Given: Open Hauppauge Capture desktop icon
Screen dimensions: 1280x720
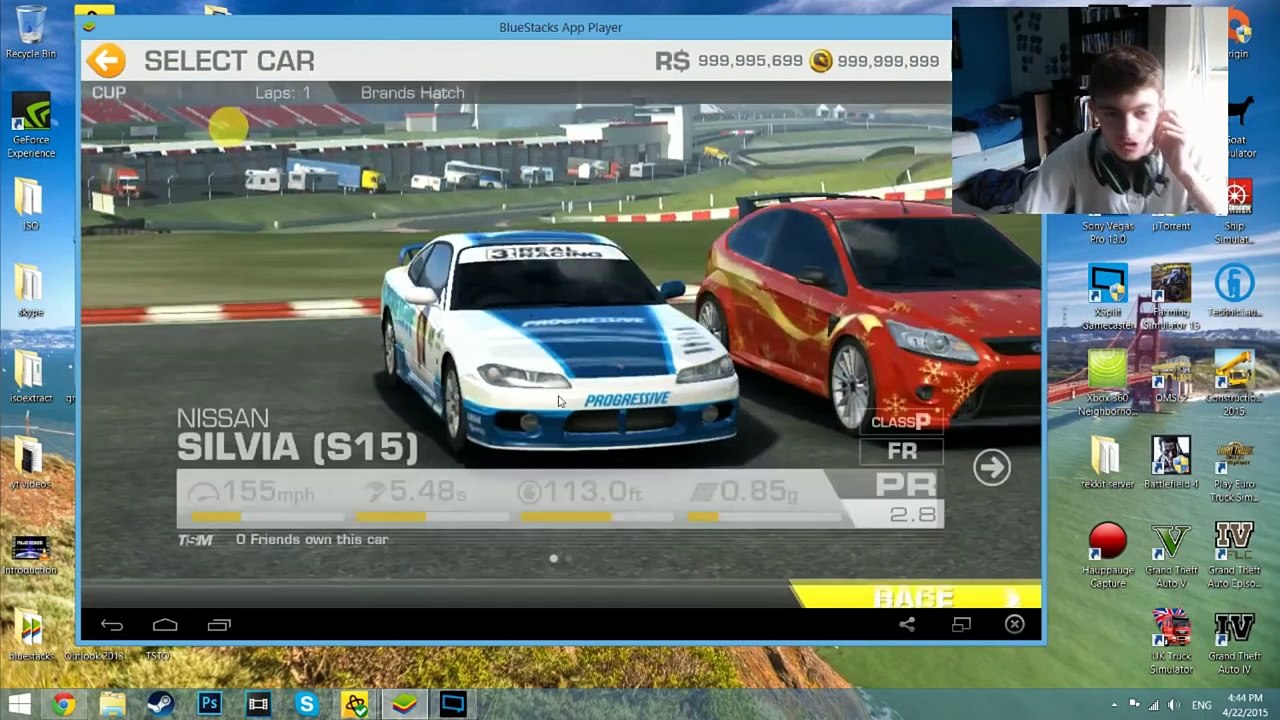Looking at the screenshot, I should (x=1108, y=556).
